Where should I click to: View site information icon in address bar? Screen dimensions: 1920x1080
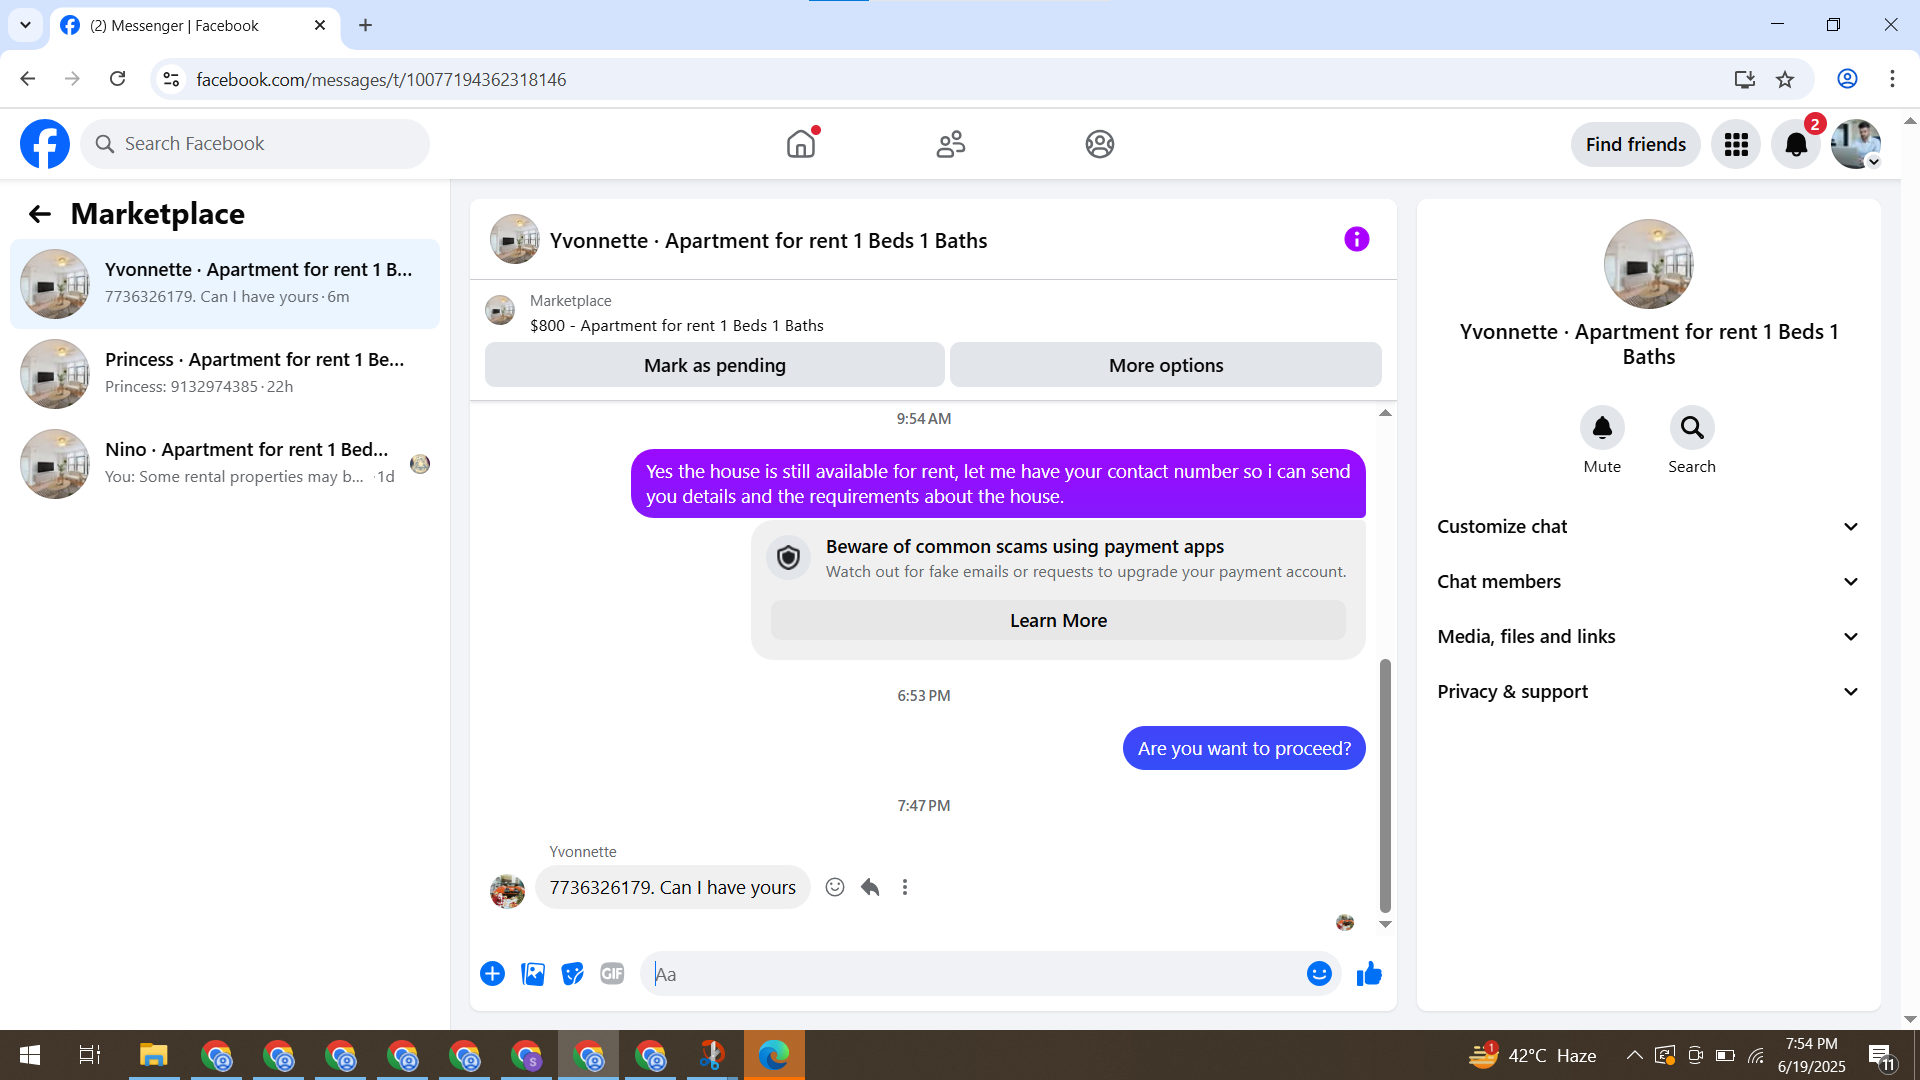[x=171, y=79]
